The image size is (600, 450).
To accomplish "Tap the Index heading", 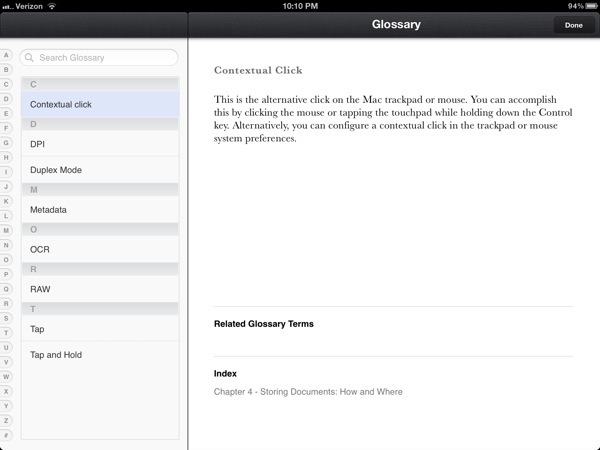I will click(225, 373).
